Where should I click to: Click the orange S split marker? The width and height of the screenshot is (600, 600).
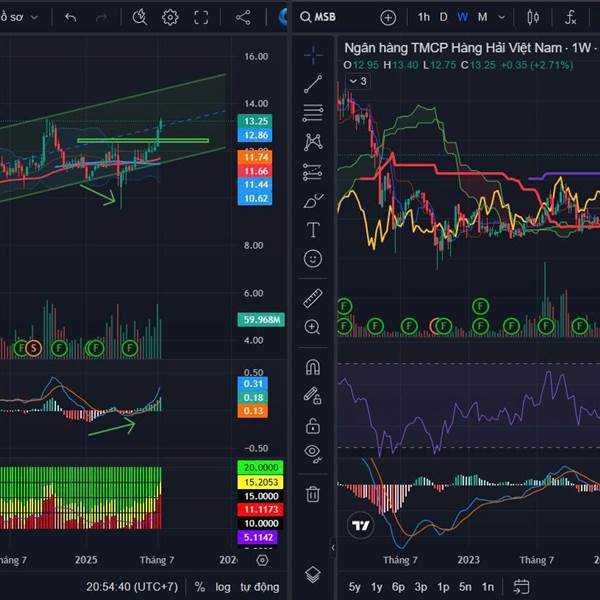[x=34, y=348]
